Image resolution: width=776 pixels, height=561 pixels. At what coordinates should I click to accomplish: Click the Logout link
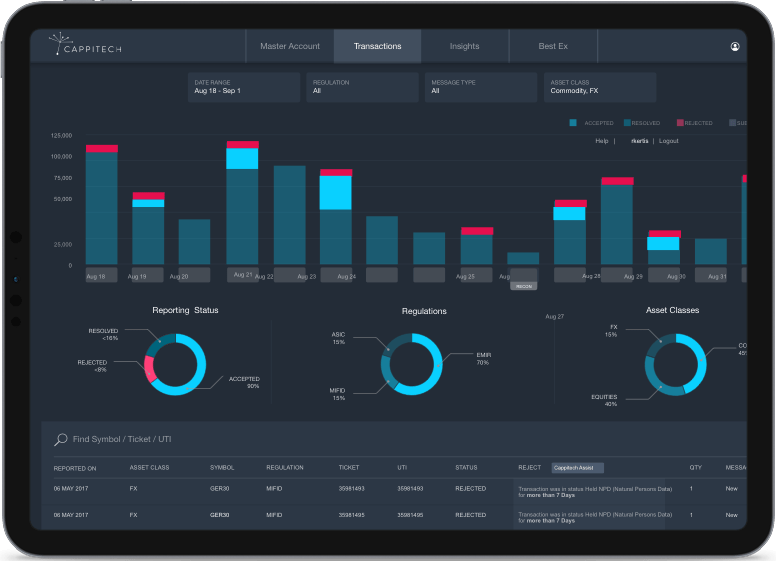(669, 141)
